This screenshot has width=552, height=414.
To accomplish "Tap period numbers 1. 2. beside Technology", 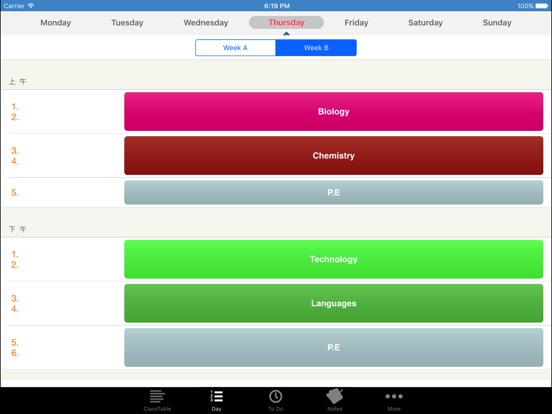I will tap(15, 259).
